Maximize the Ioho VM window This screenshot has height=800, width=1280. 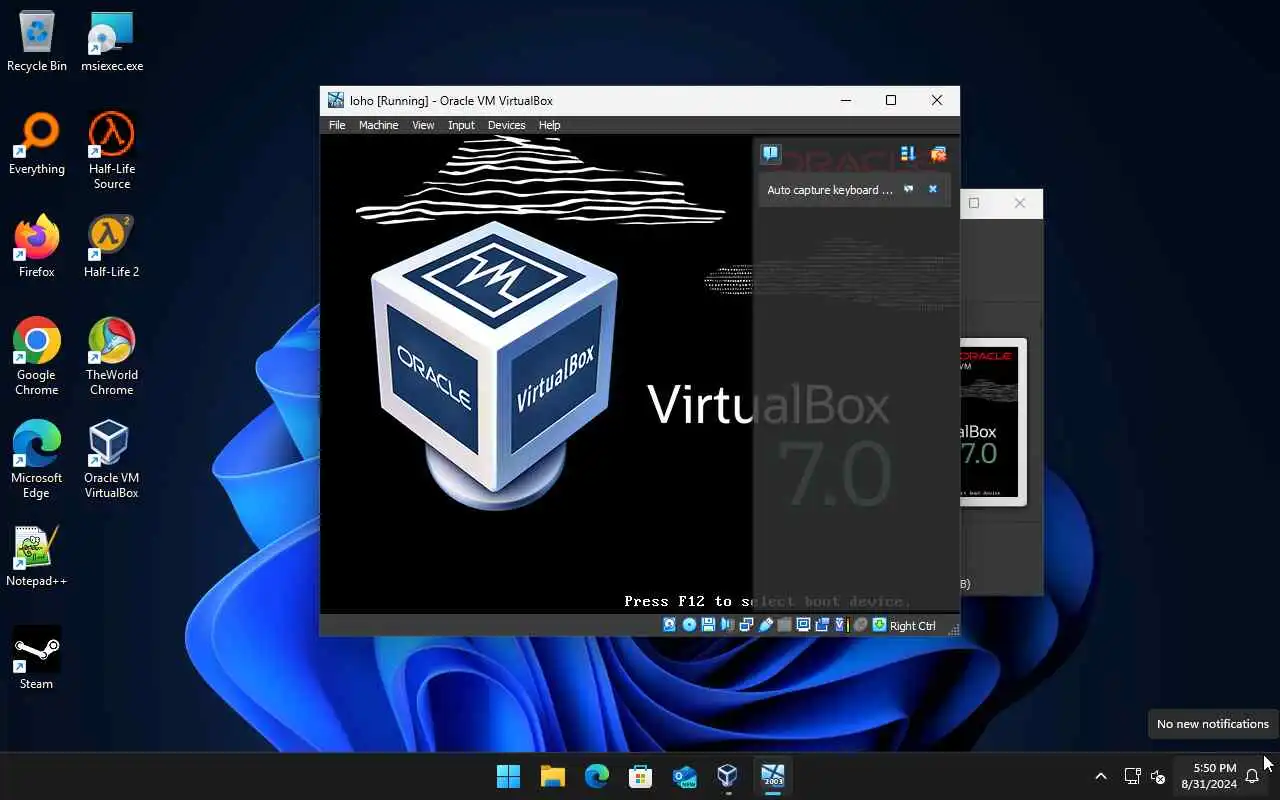891,100
